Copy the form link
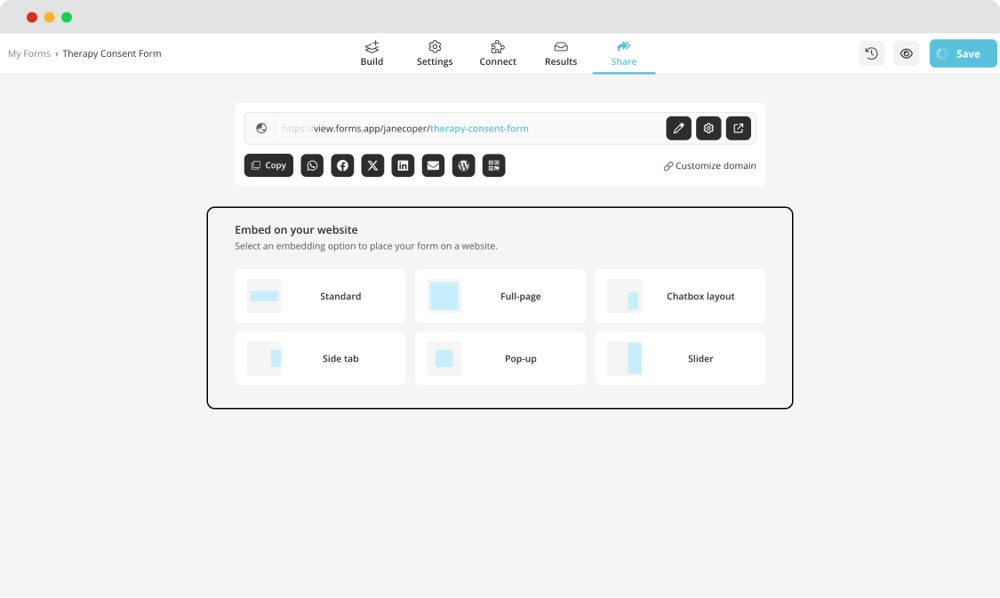 tap(268, 166)
